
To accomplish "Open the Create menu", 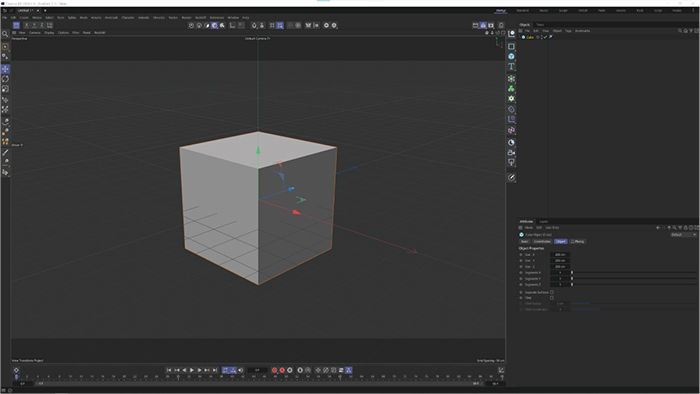I will 24,18.
